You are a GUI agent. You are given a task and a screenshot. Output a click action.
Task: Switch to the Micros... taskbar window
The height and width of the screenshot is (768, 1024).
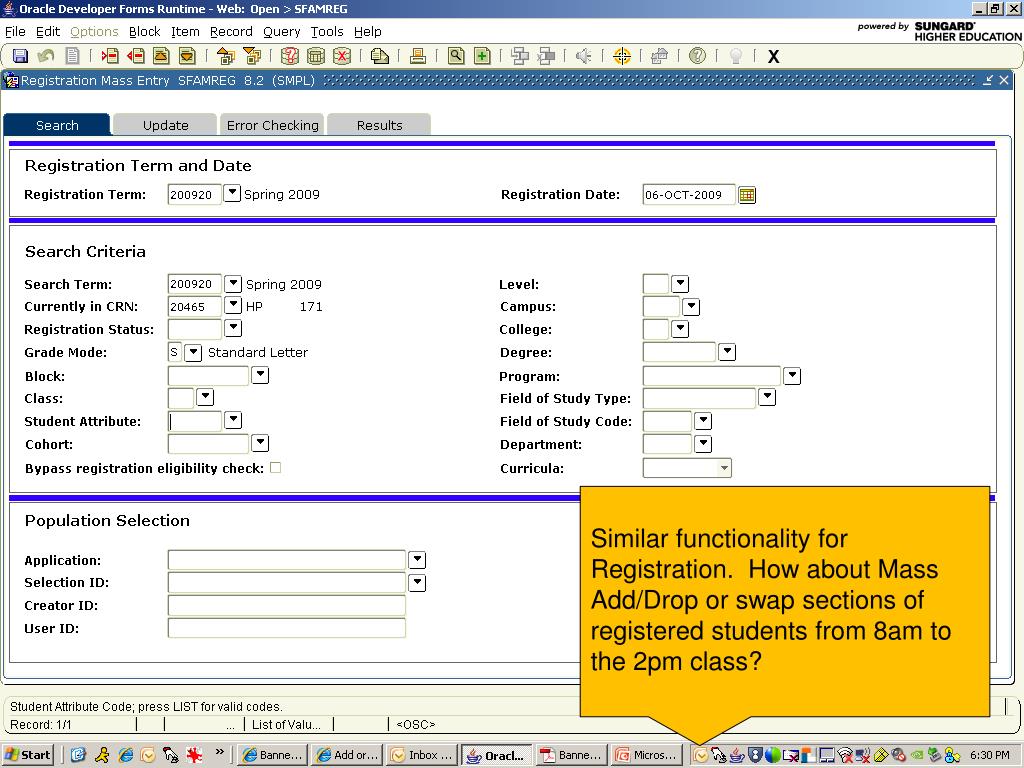coord(647,755)
